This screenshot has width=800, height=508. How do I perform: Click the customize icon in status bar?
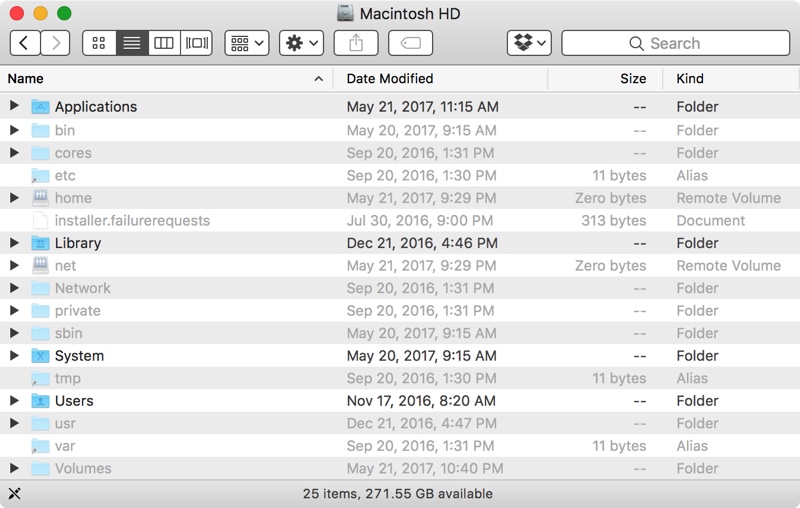tap(14, 493)
